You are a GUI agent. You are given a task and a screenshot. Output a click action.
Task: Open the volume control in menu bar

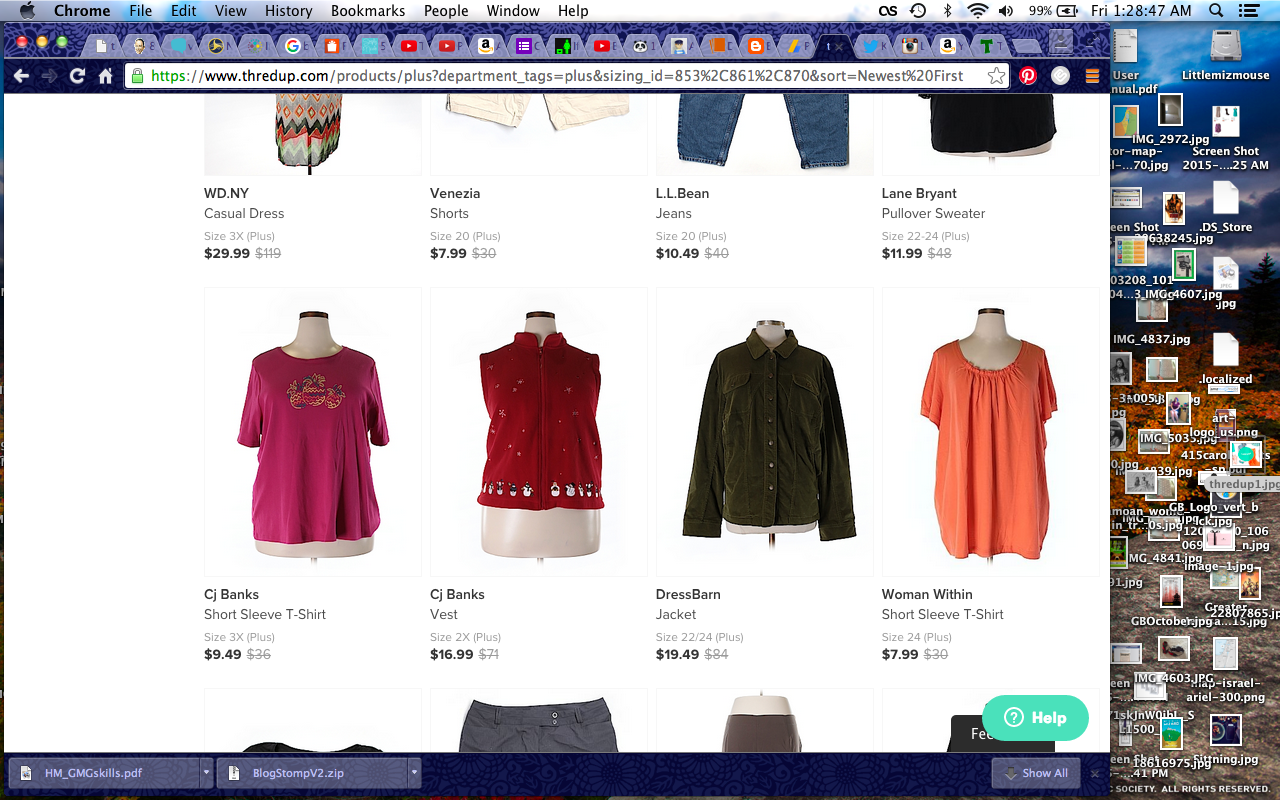[x=1005, y=11]
